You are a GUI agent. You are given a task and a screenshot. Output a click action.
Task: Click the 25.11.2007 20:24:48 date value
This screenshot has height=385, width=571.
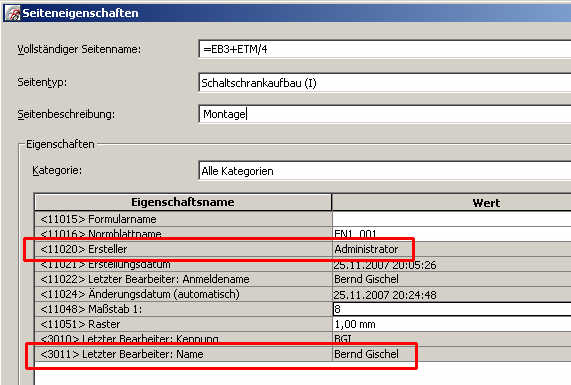[385, 295]
